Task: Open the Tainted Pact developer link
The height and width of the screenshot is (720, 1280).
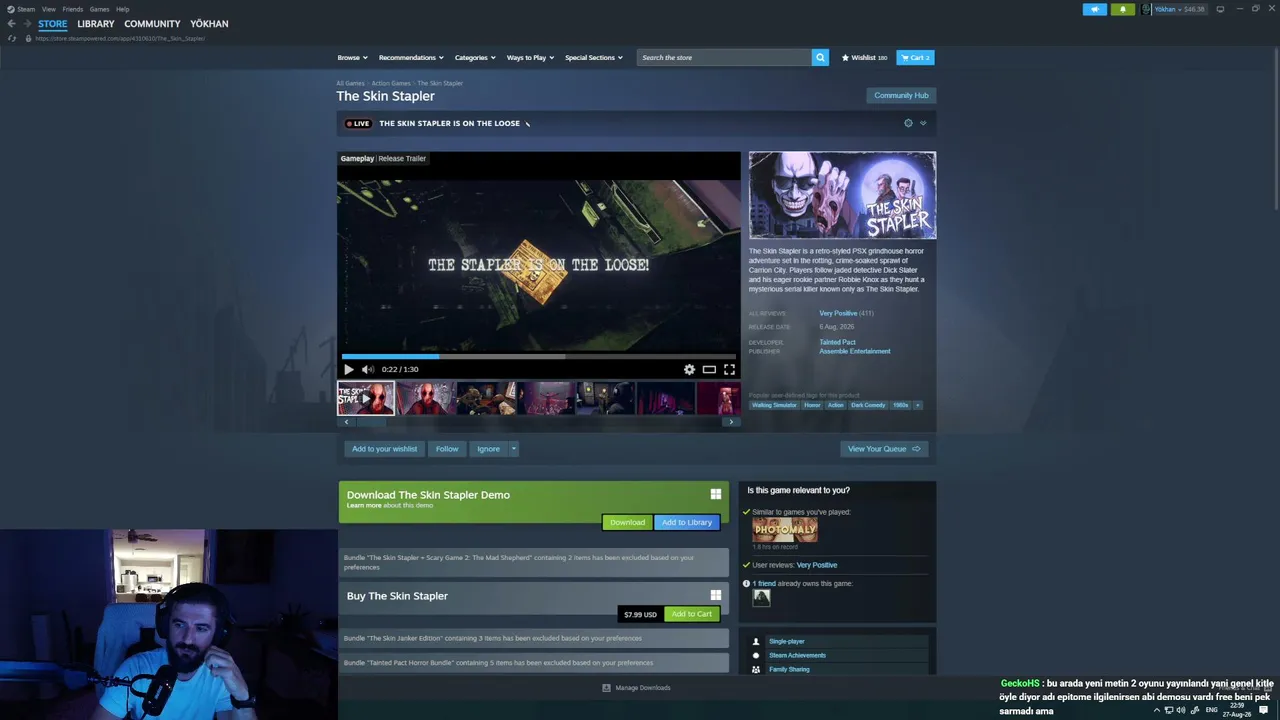Action: click(837, 342)
